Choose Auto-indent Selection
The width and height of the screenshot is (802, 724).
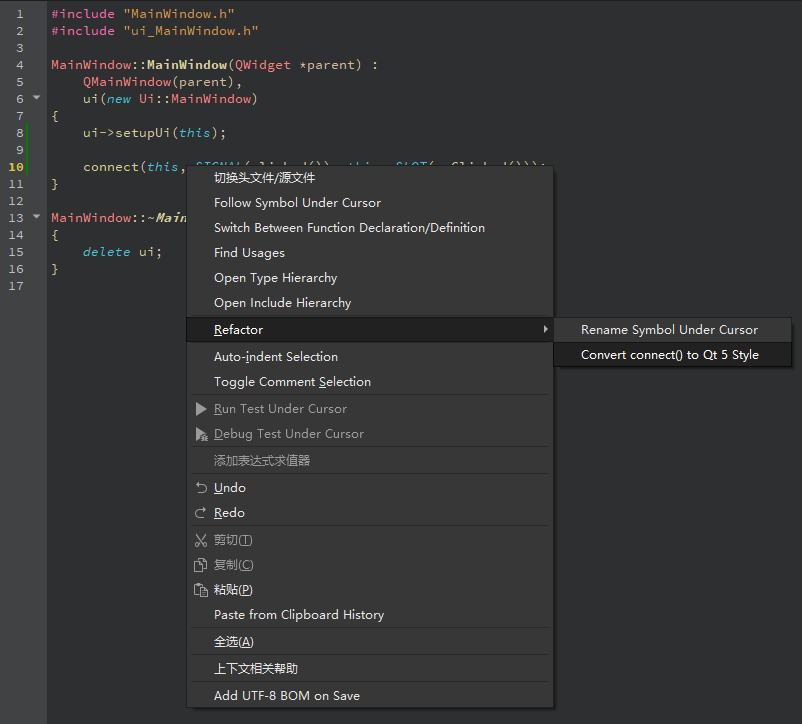[370, 357]
